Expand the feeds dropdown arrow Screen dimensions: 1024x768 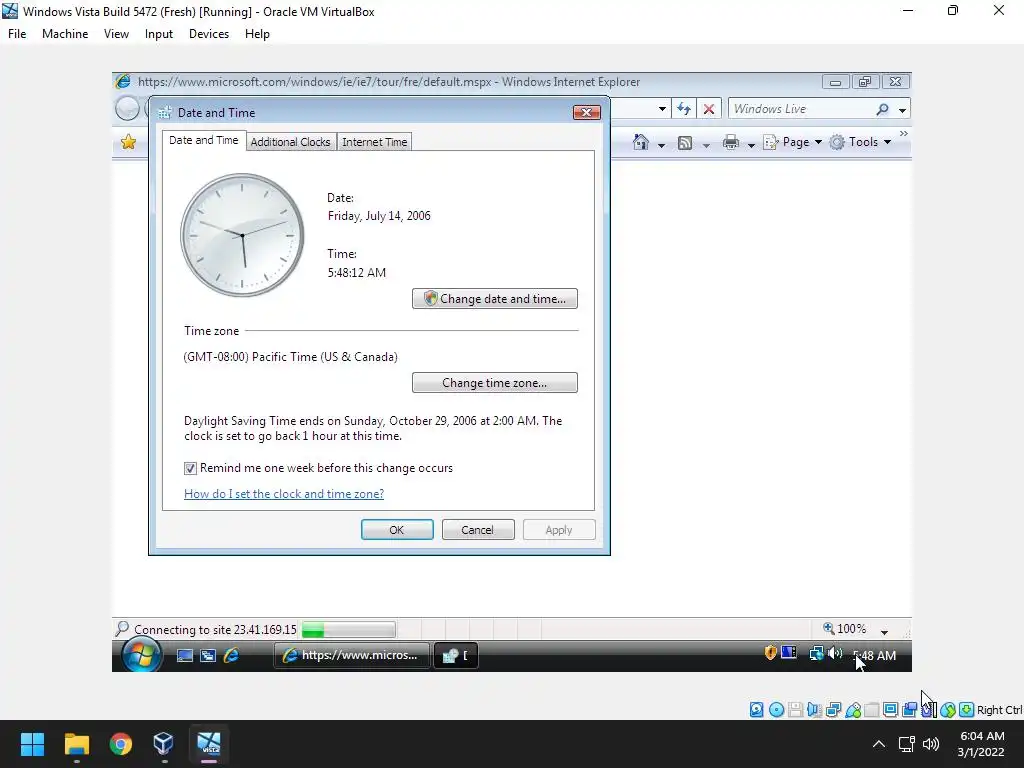point(706,145)
